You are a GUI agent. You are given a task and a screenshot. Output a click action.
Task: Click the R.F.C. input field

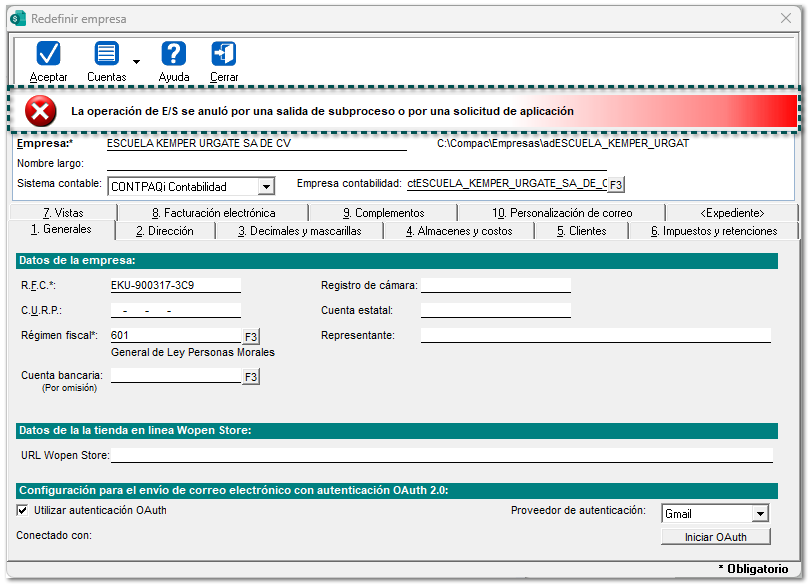coord(176,285)
